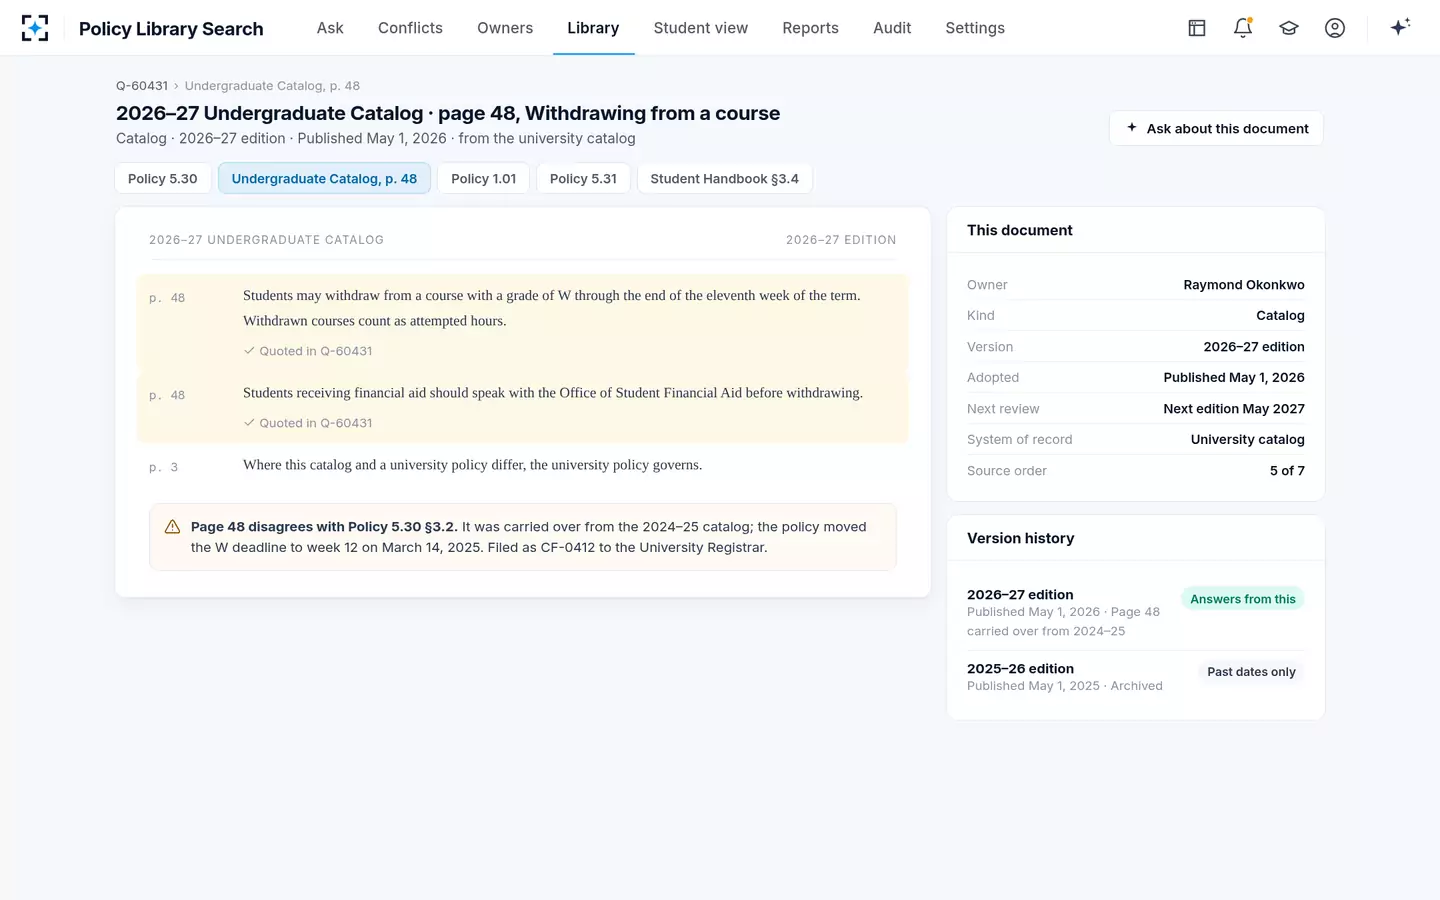The height and width of the screenshot is (900, 1440).
Task: Open notifications bell icon
Action: 1243,28
